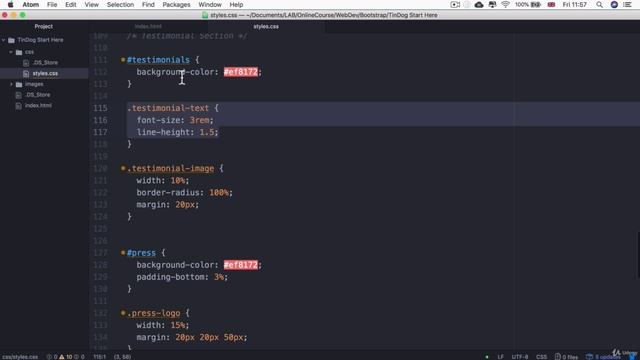Select .DS_Store inside css folder

[44, 62]
